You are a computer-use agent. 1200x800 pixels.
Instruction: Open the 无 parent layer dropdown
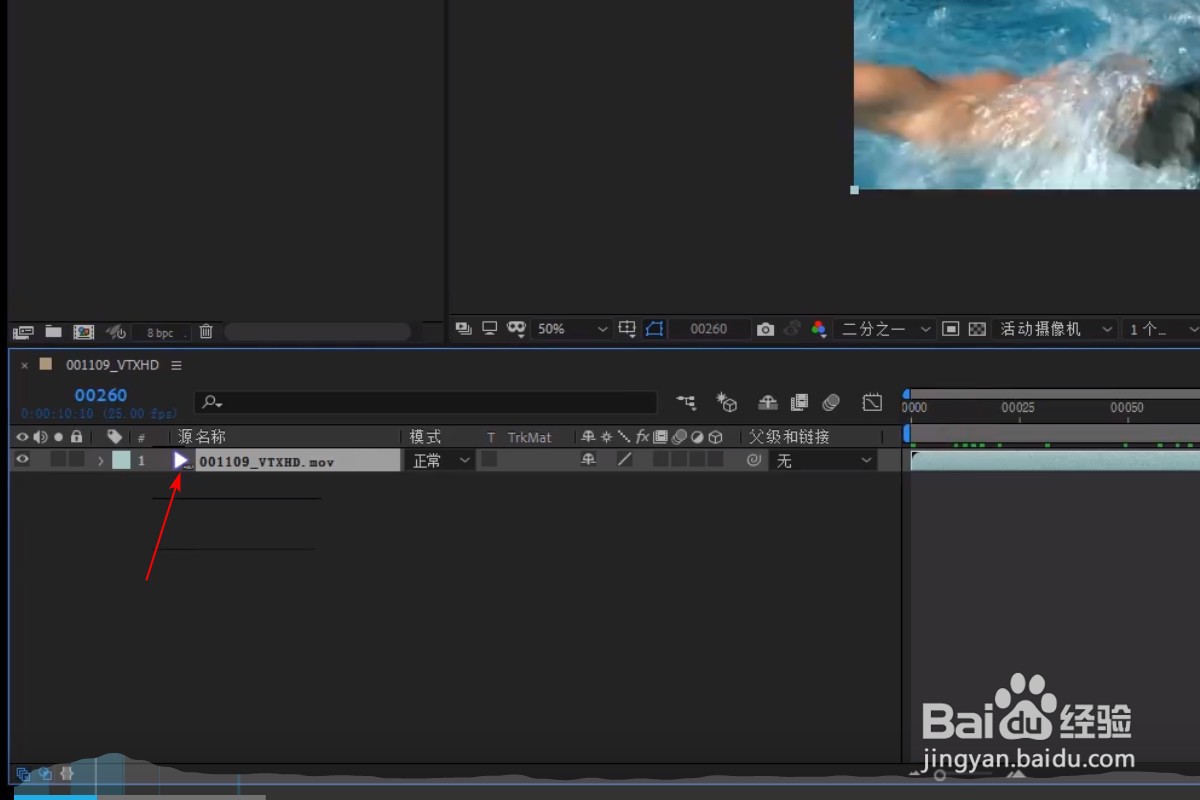[x=823, y=460]
